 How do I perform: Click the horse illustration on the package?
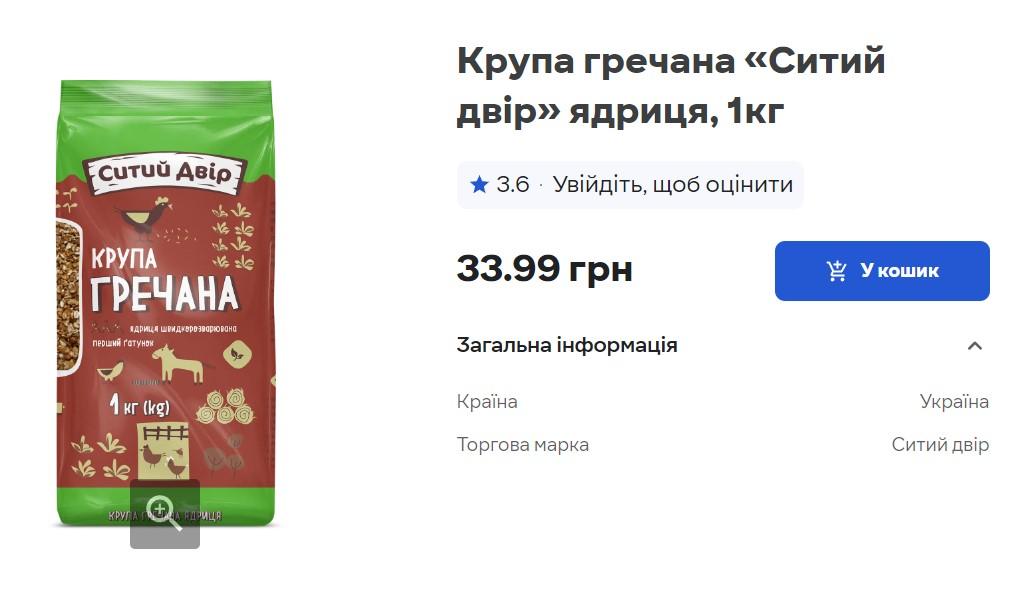(179, 363)
